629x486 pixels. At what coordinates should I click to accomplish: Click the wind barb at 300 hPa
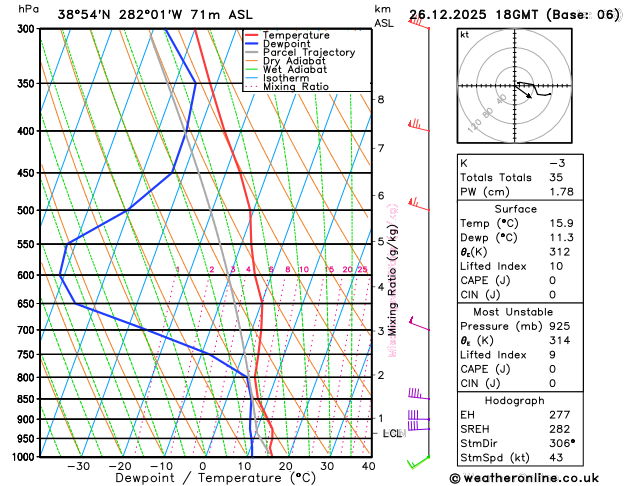(x=419, y=23)
